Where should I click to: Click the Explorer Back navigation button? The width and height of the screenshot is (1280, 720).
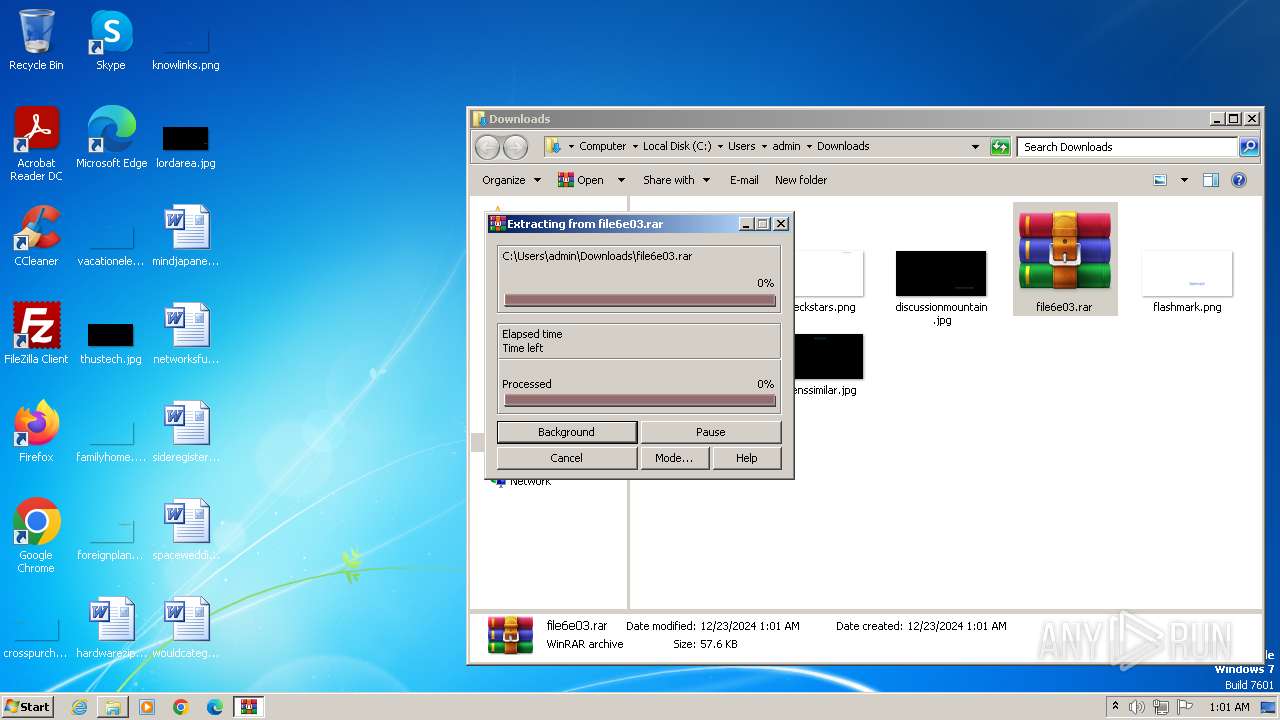[487, 147]
